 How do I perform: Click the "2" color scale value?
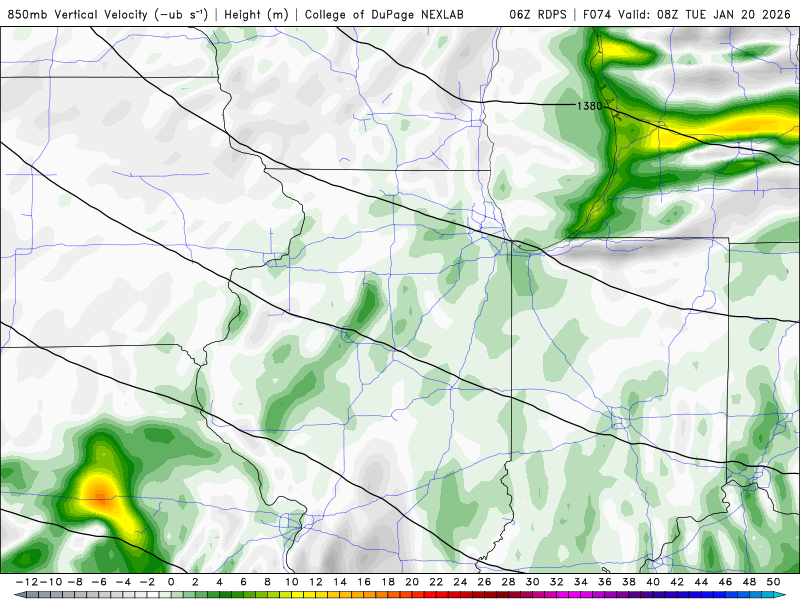coord(195,582)
